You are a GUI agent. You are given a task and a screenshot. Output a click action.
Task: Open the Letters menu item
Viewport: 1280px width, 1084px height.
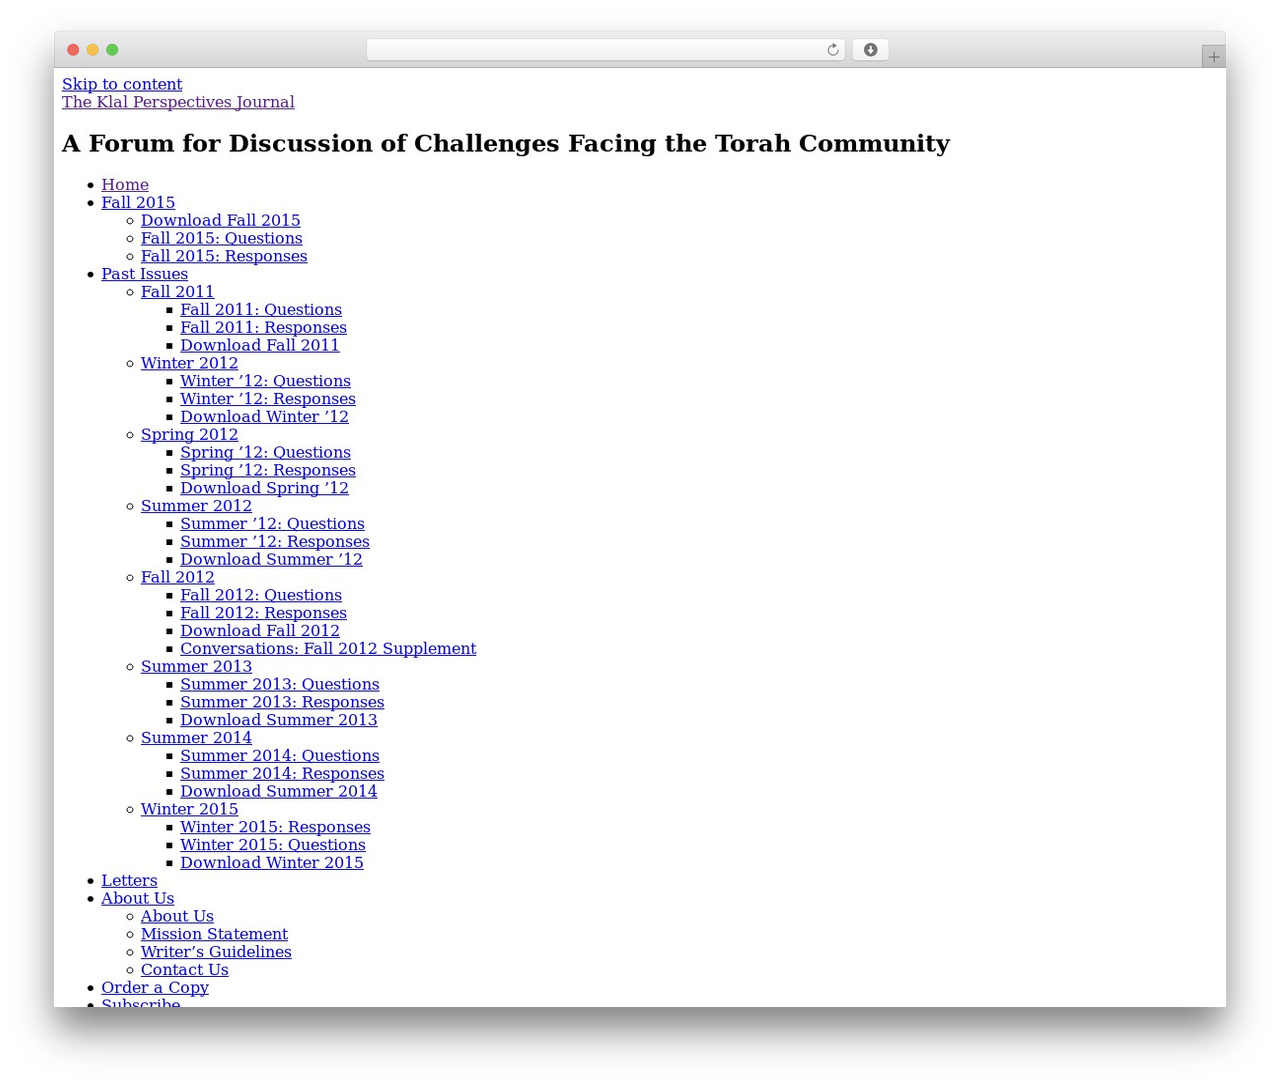(130, 881)
